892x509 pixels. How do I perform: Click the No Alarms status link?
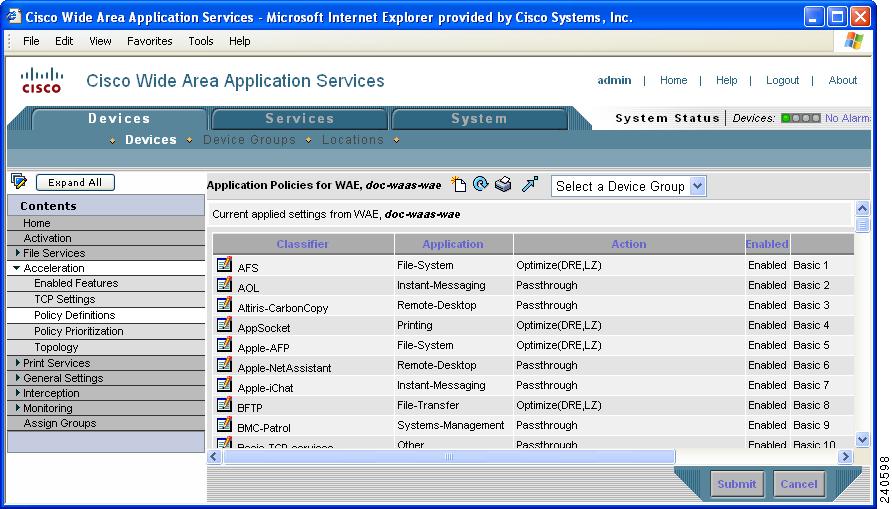coord(848,118)
